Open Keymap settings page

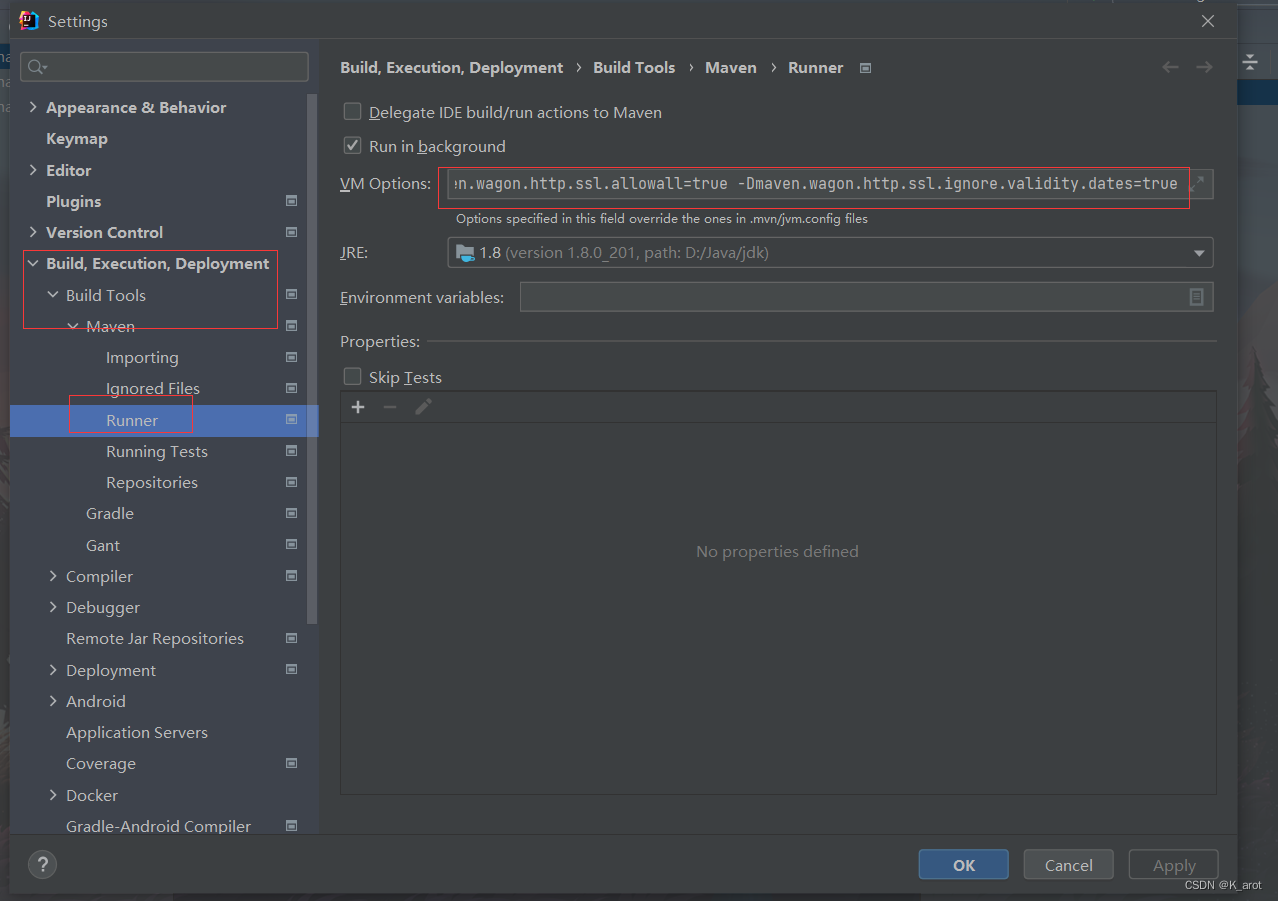pyautogui.click(x=77, y=138)
